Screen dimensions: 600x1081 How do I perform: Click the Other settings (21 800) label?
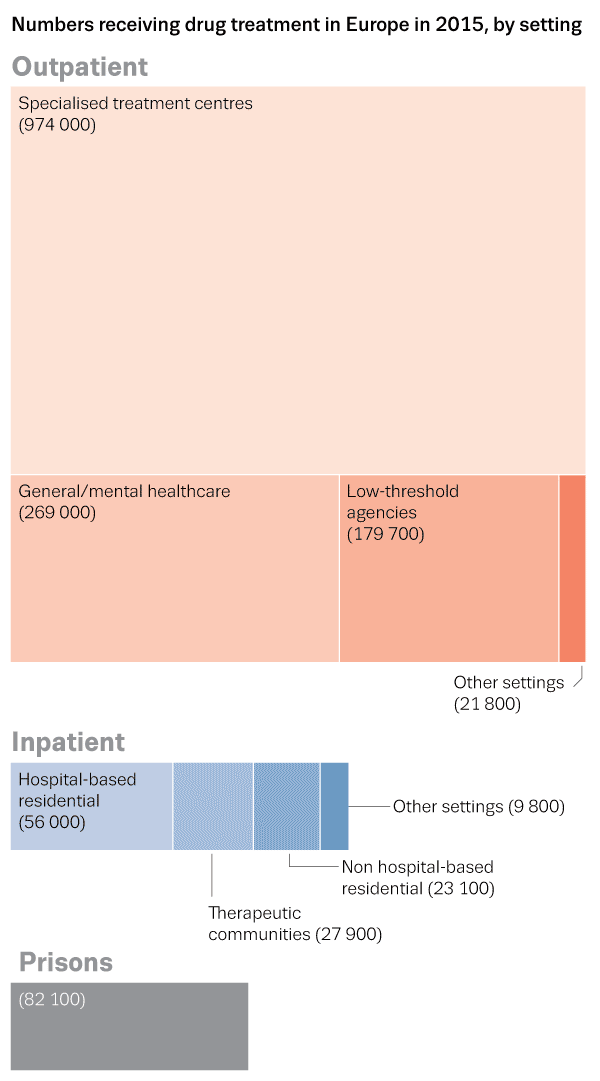coord(508,693)
